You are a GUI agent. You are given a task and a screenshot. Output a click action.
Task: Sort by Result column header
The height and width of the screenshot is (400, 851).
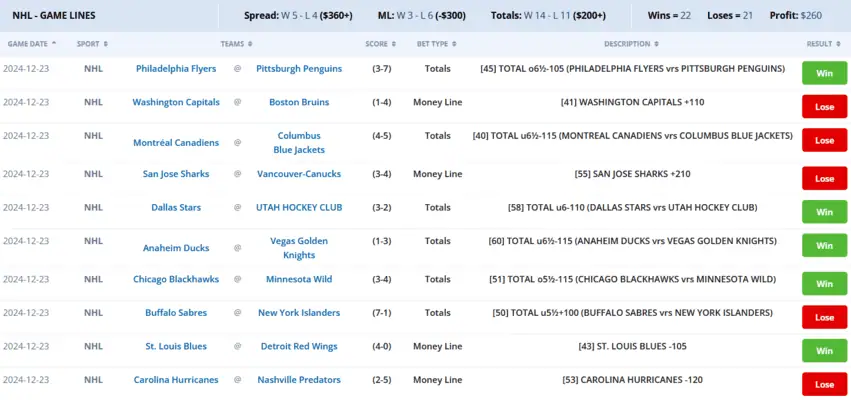pos(824,44)
